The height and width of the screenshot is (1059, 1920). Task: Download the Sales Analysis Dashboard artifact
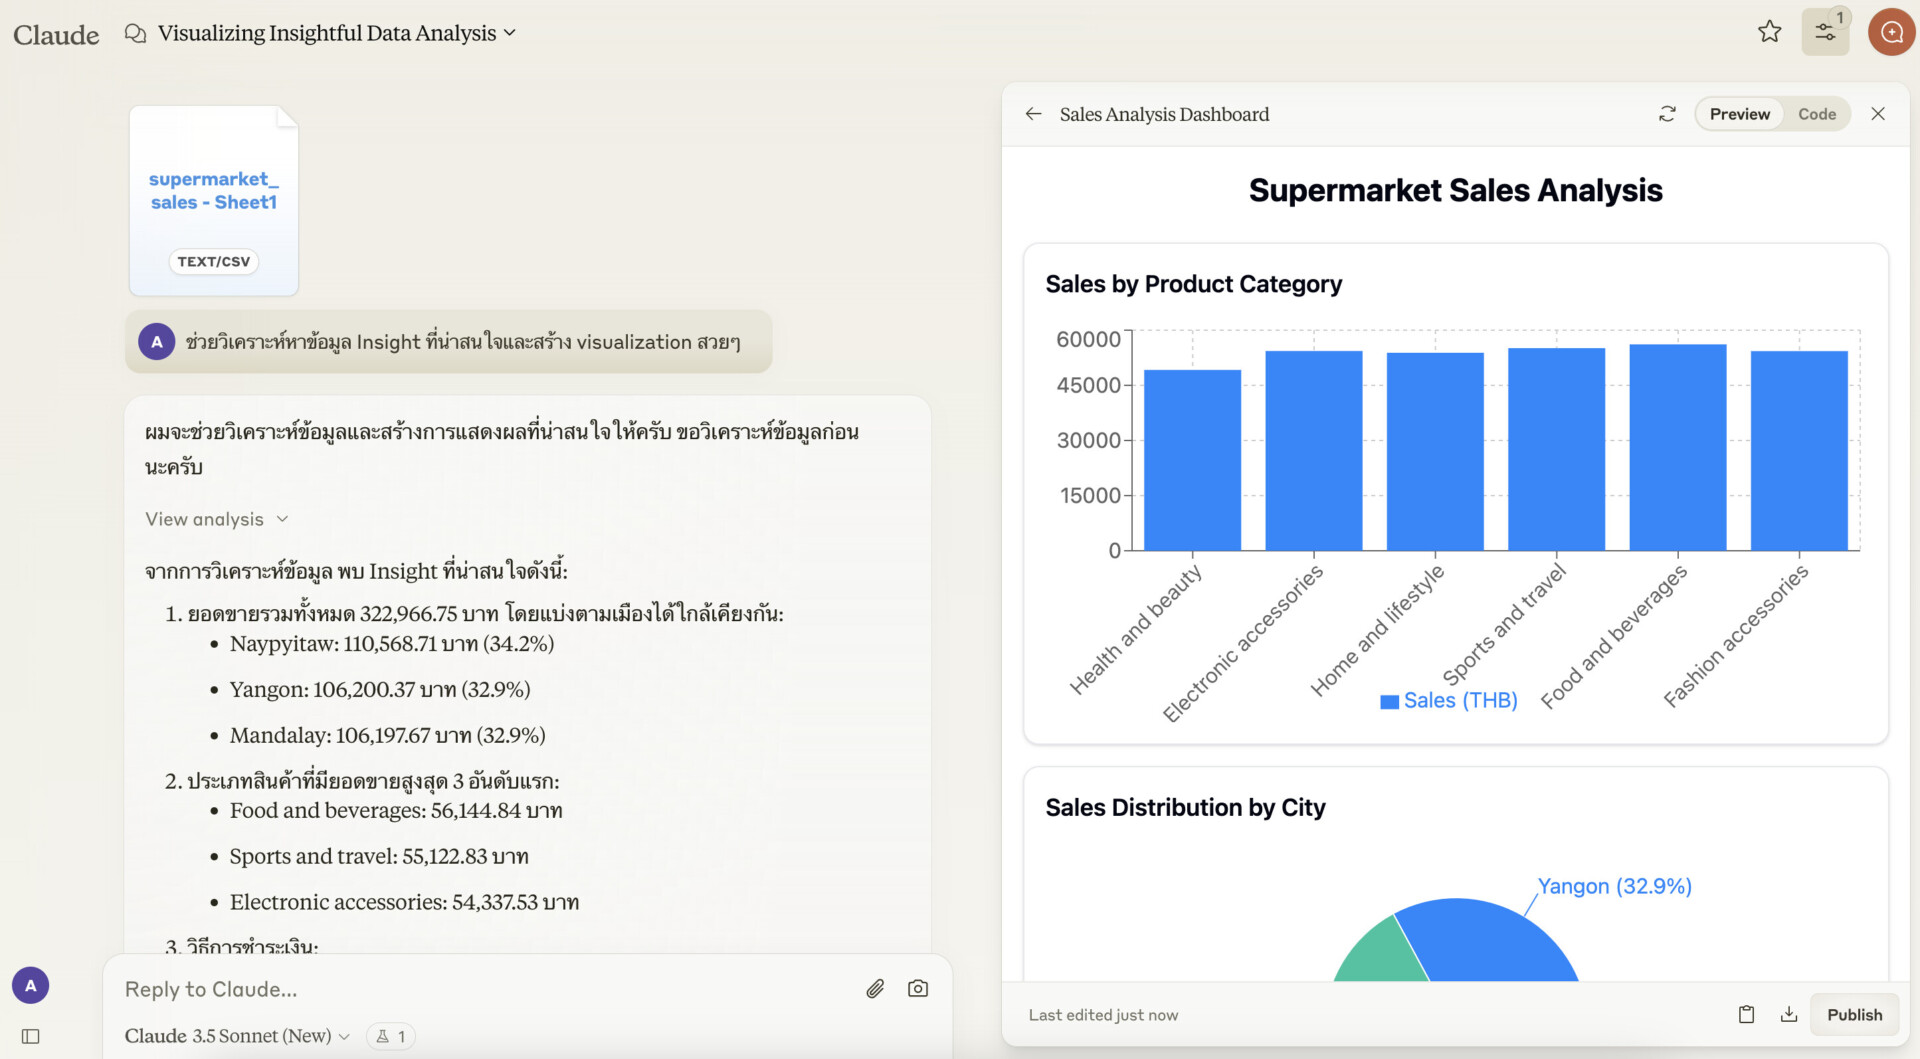click(x=1789, y=1014)
